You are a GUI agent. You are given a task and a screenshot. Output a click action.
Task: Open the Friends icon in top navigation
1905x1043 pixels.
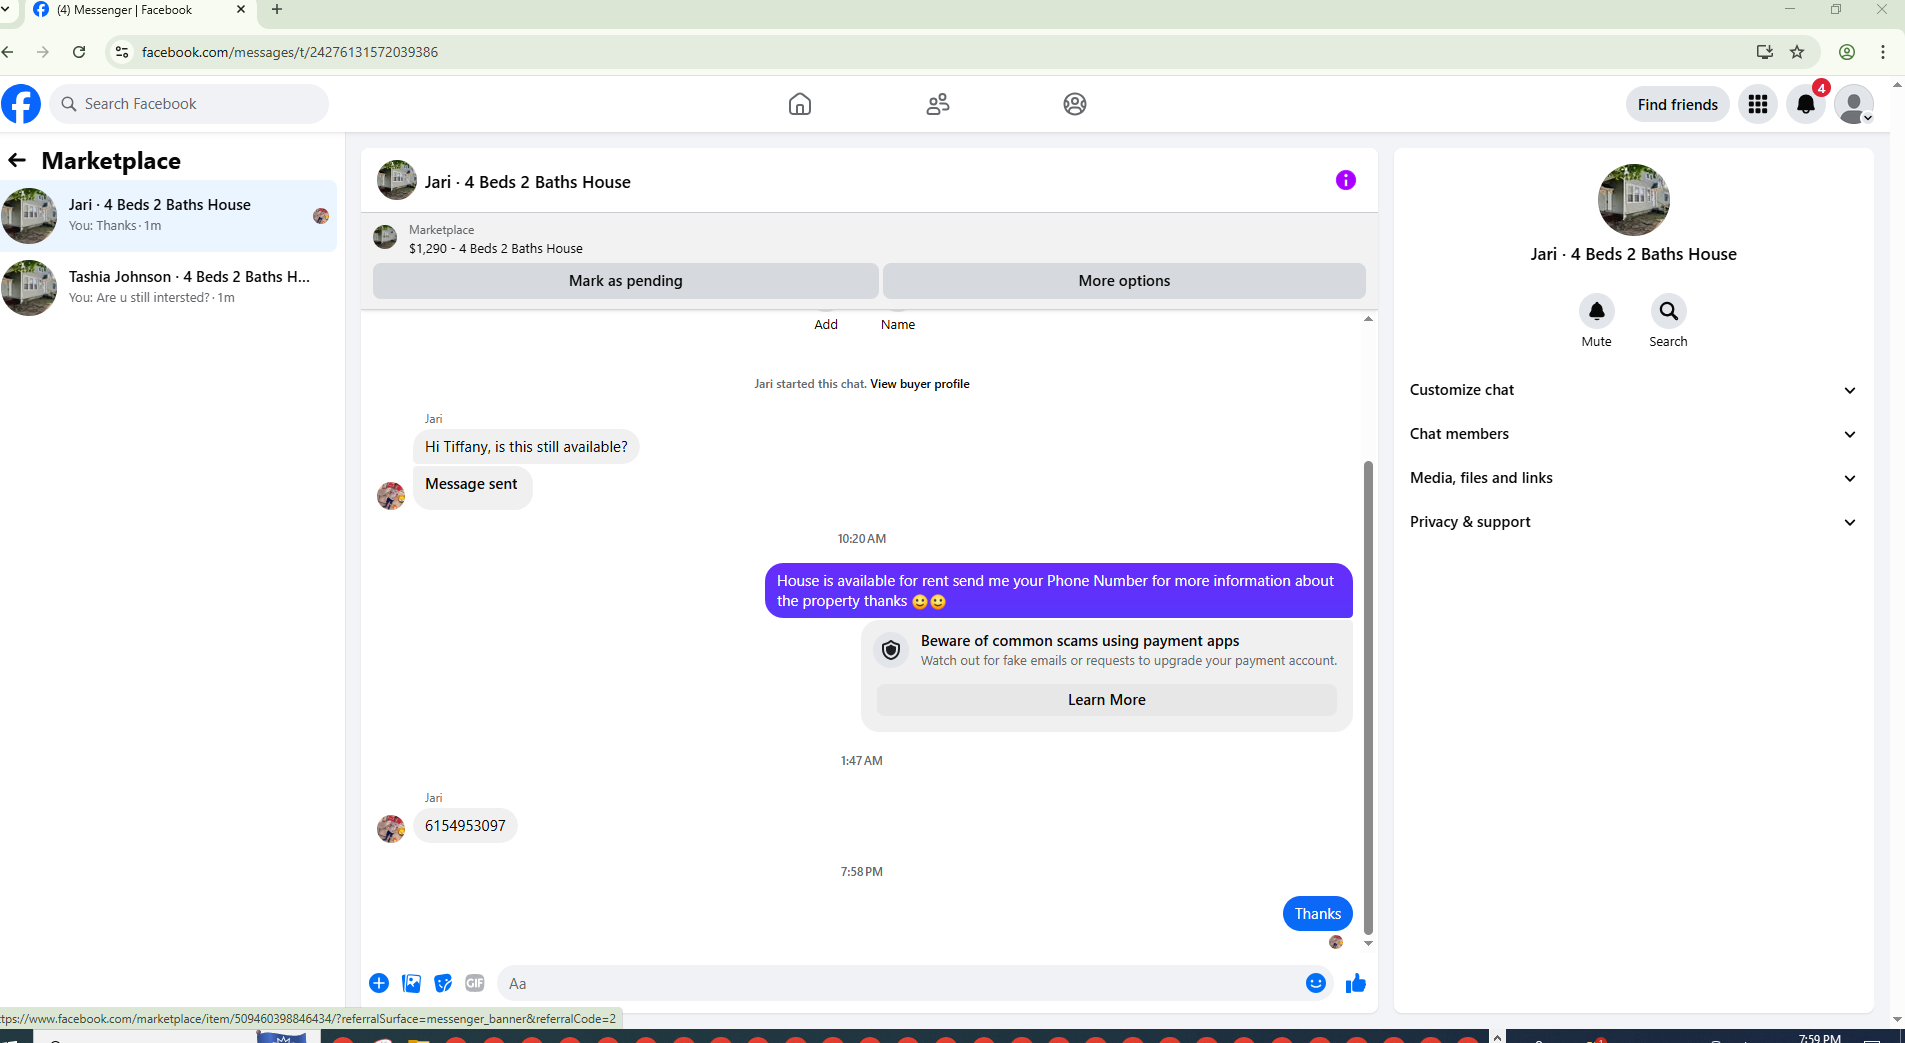[x=938, y=104]
